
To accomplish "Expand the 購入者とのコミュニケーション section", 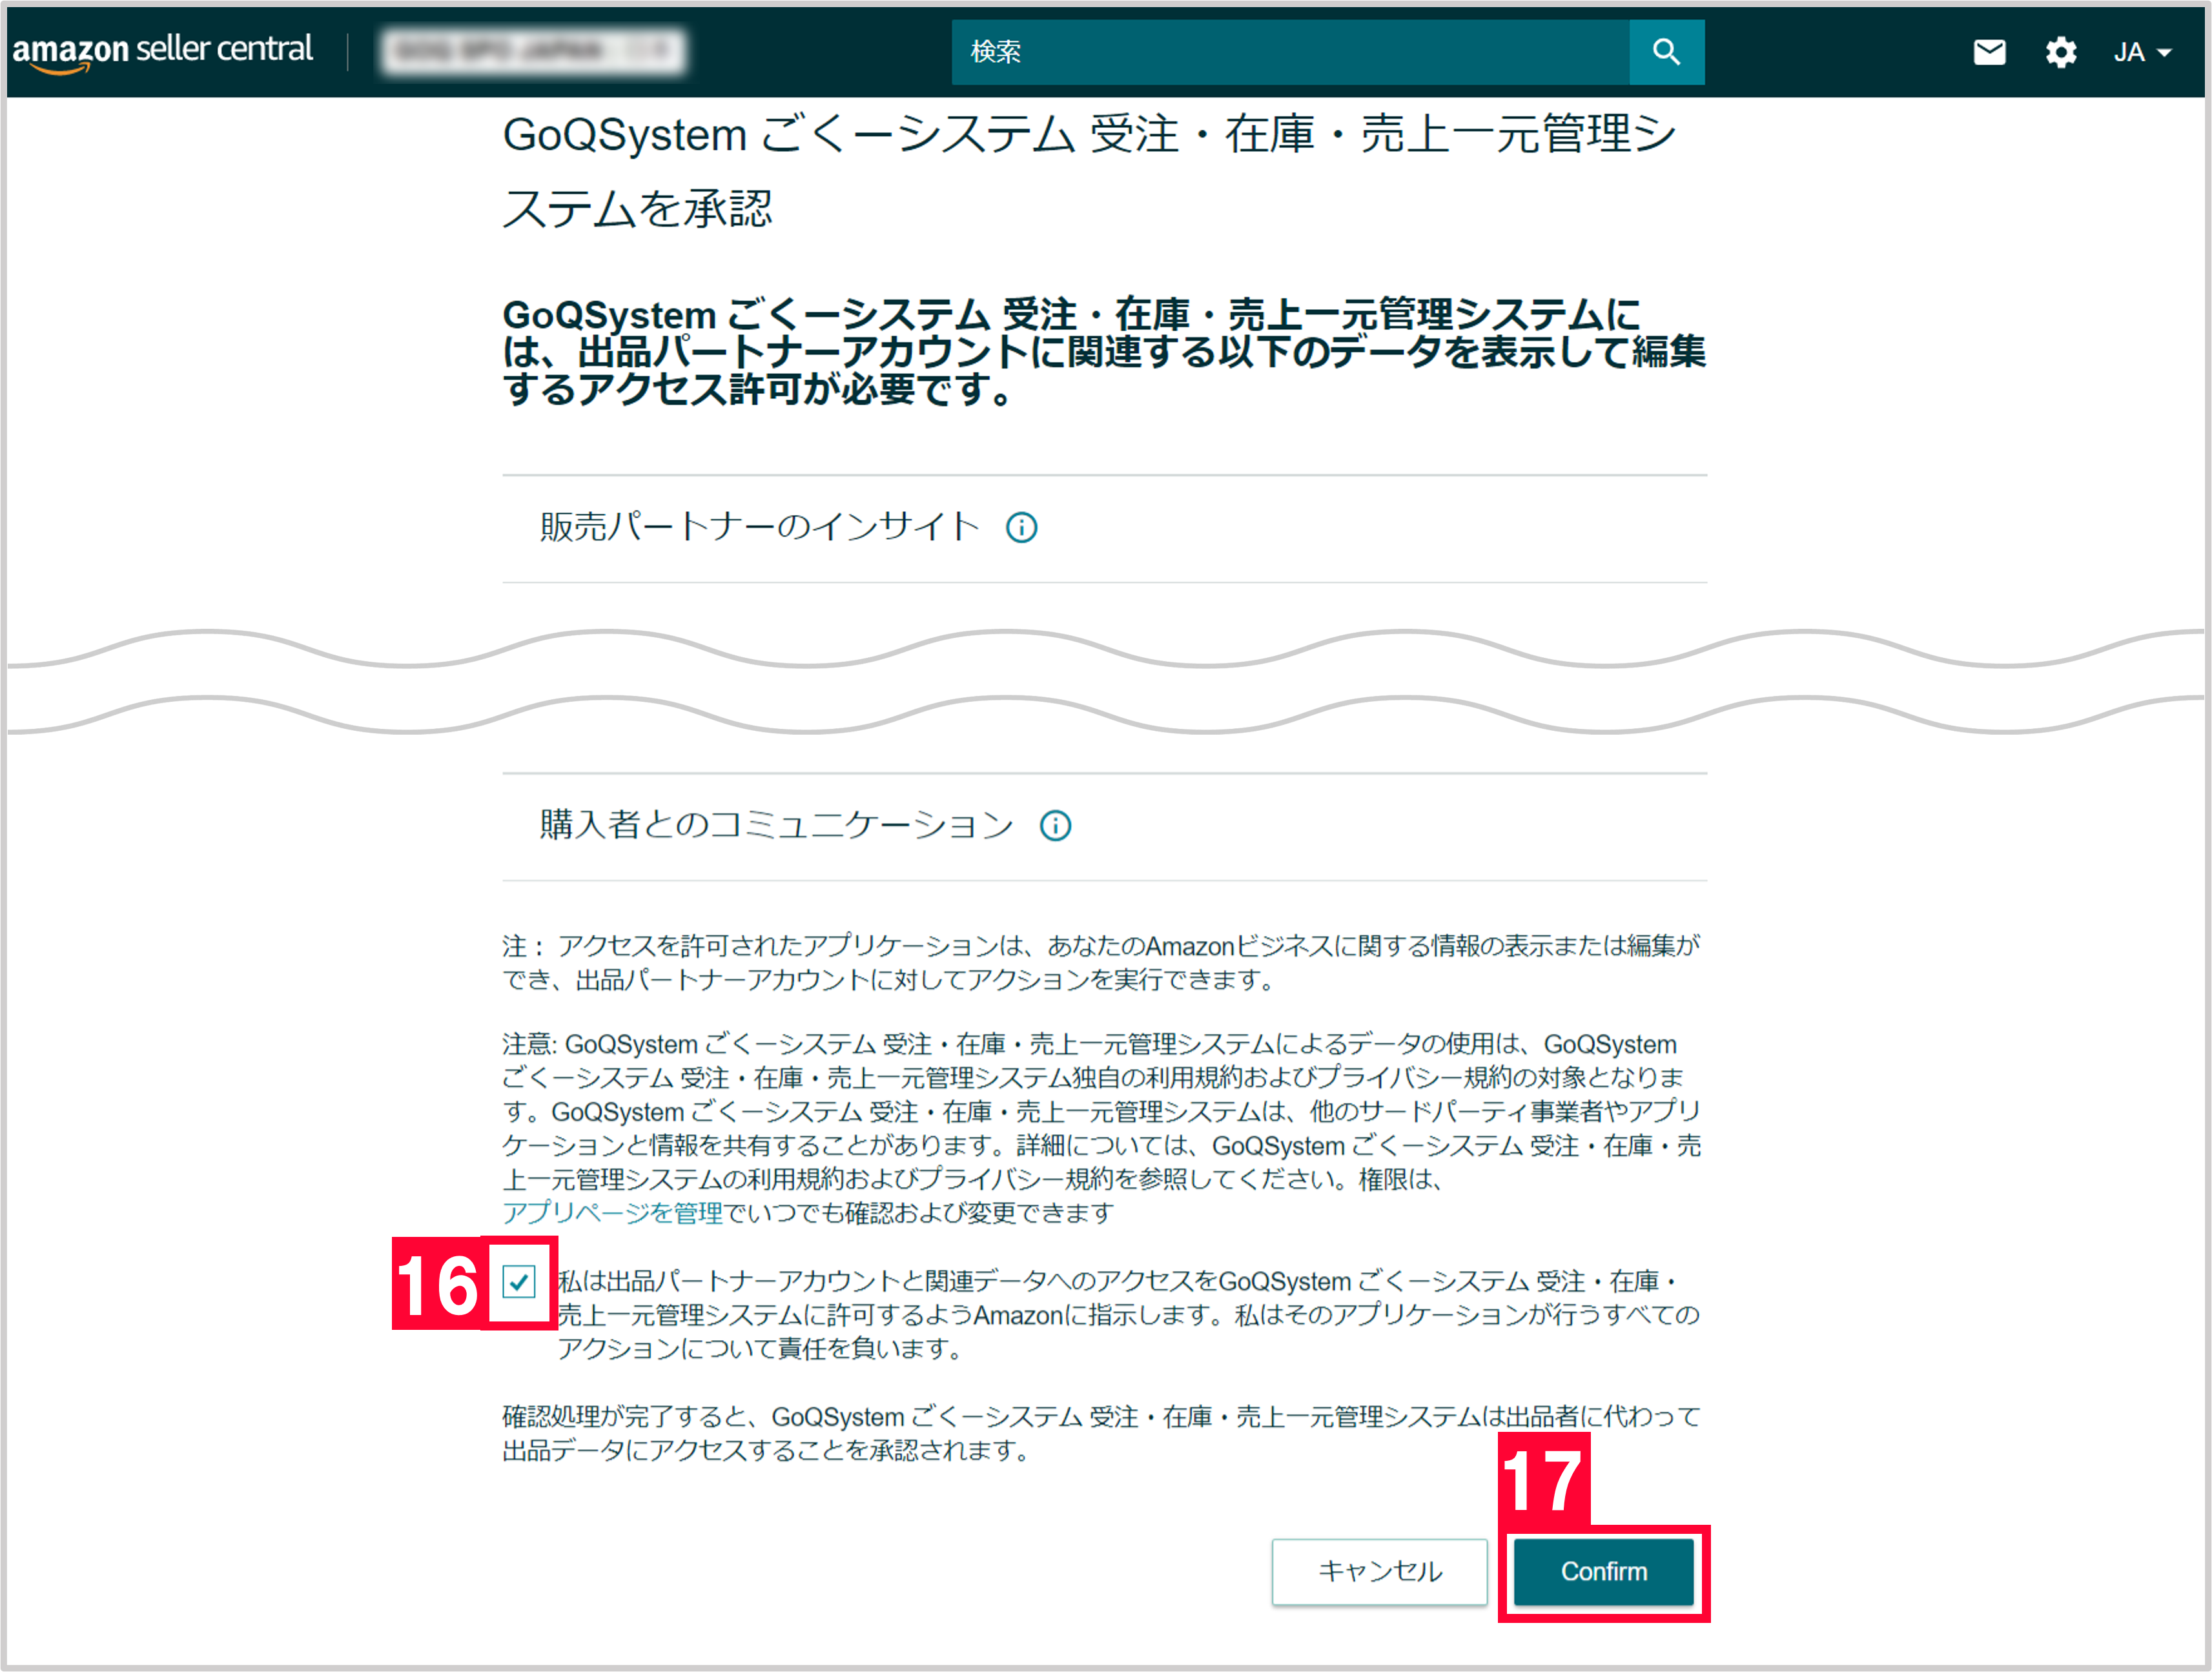I will click(1104, 827).
